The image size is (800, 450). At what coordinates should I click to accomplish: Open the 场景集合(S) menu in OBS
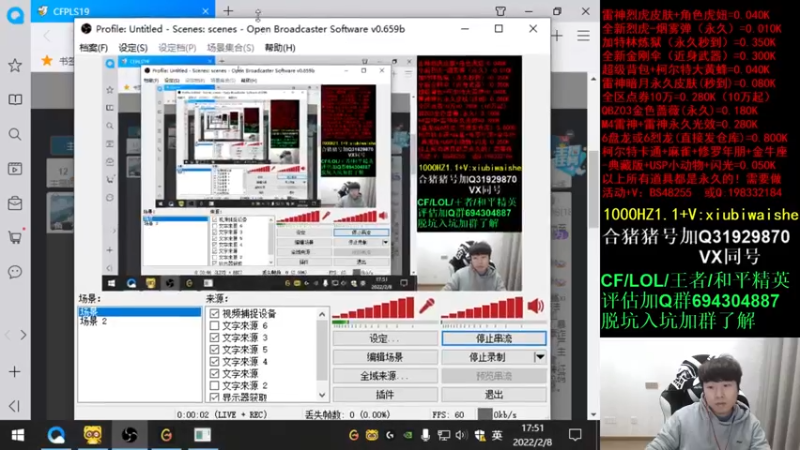coord(230,48)
